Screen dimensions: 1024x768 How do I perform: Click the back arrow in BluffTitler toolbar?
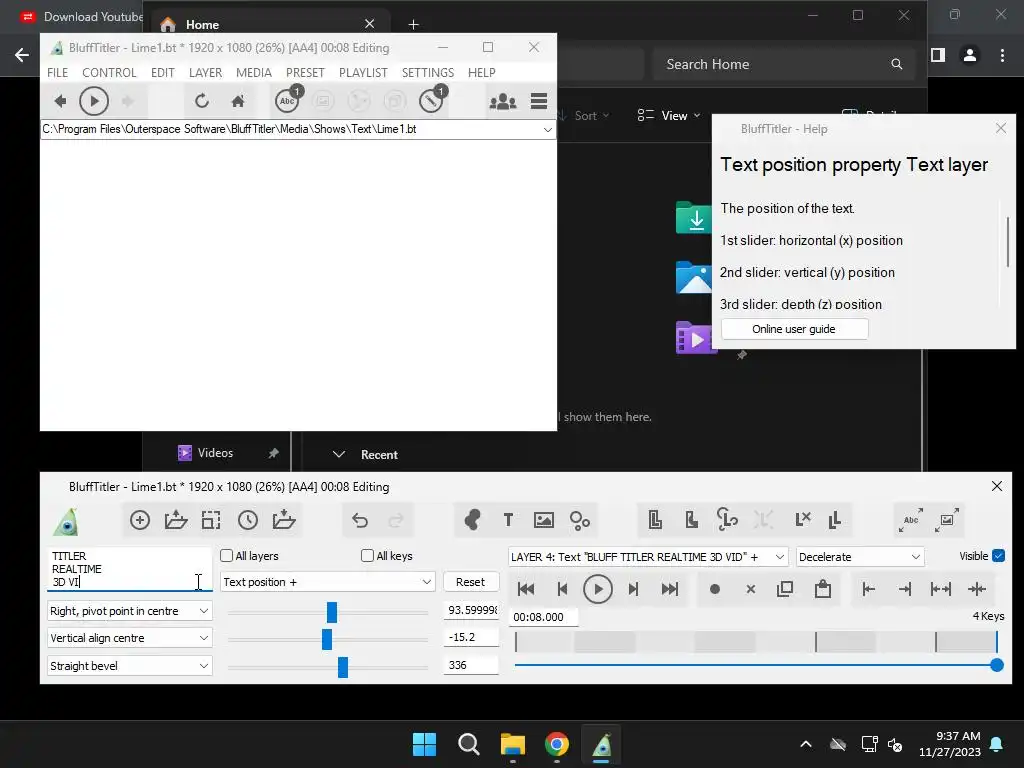[60, 101]
